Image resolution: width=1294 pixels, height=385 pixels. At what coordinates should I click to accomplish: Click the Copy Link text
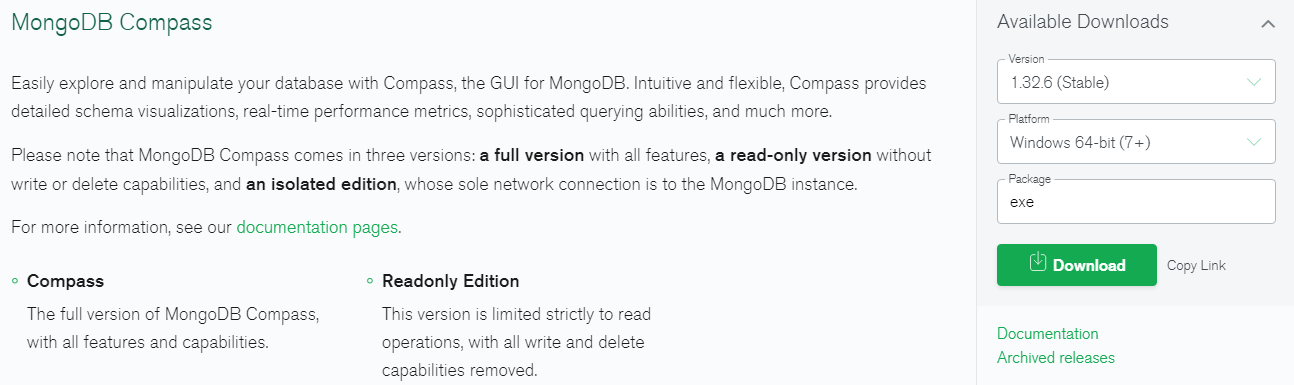click(1196, 265)
